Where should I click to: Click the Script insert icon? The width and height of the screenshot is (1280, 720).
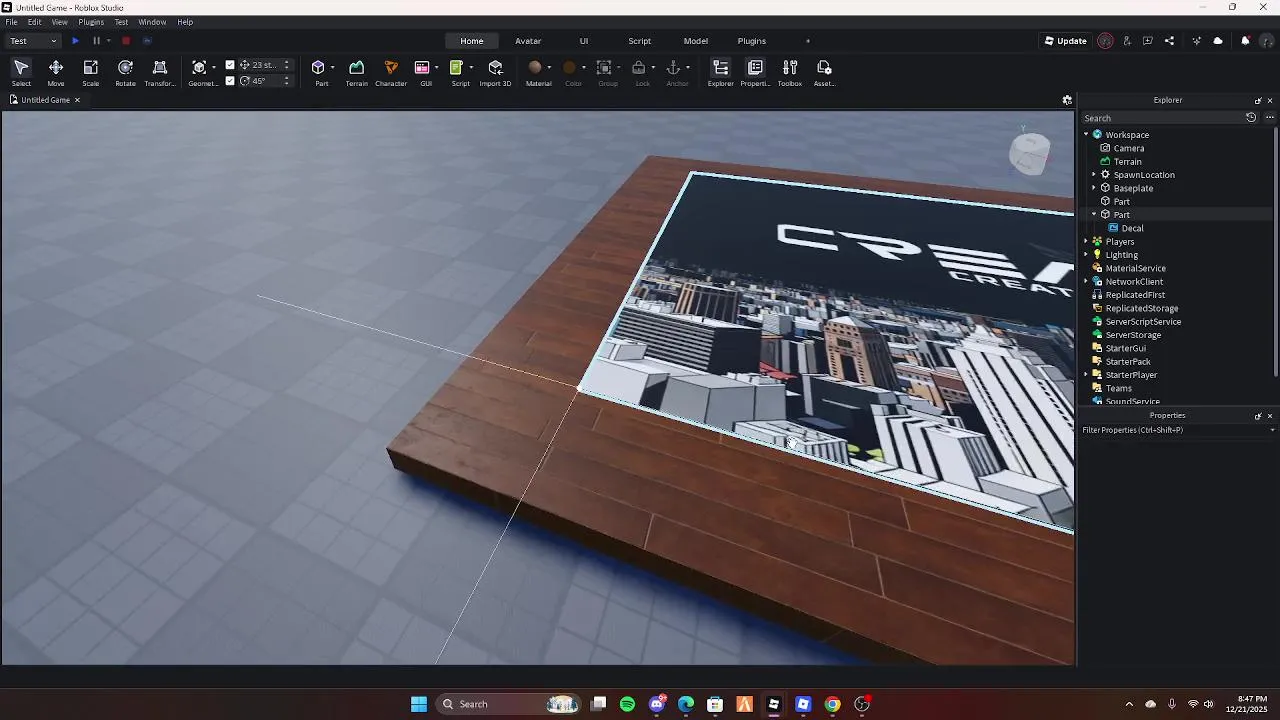click(x=456, y=68)
